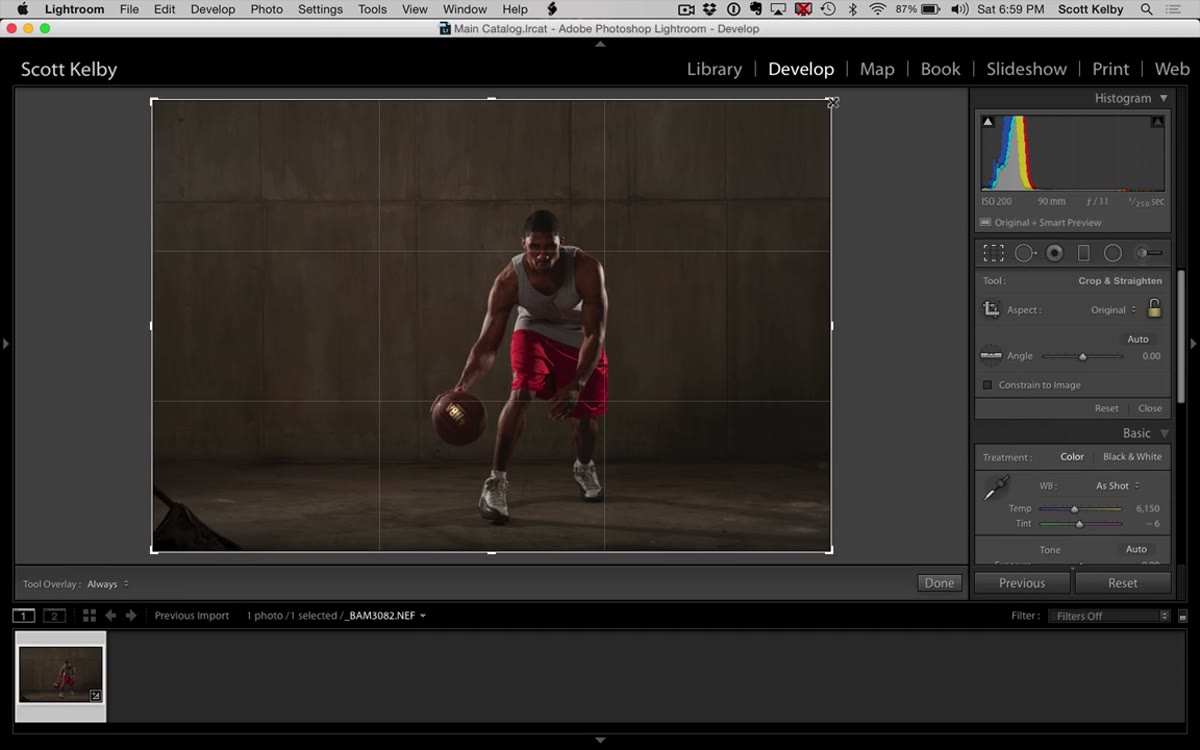Screen dimensions: 1200x750
Task: Select the _BAM3082.NEF filmstrip thumbnail
Action: pyautogui.click(x=61, y=675)
